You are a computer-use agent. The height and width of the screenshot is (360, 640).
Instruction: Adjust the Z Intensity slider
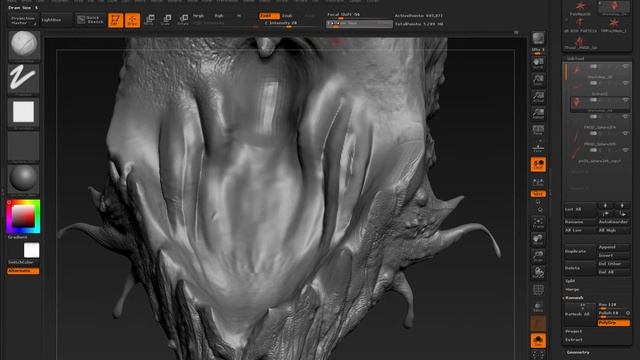(291, 23)
